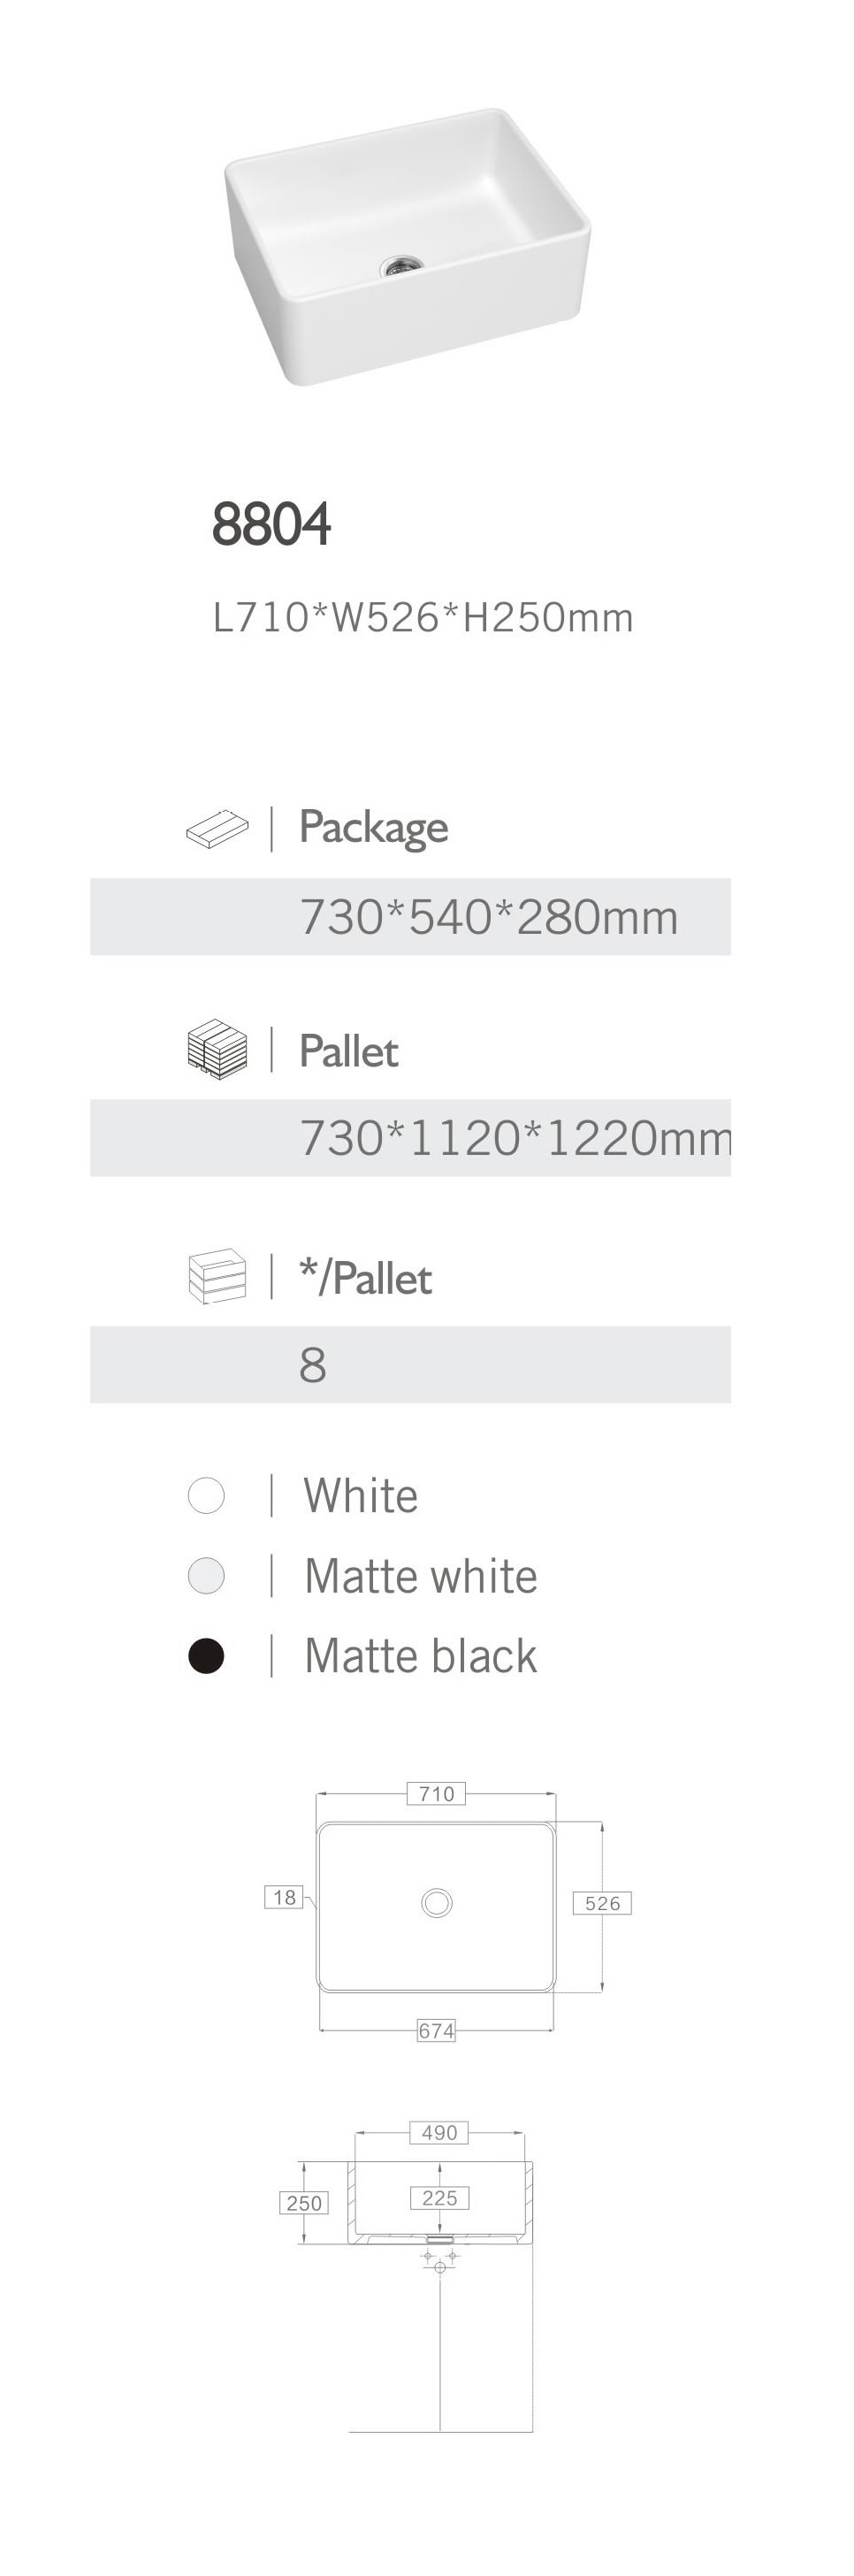854x2576 pixels.
Task: Click the units per pallet icon
Action: click(x=217, y=1276)
